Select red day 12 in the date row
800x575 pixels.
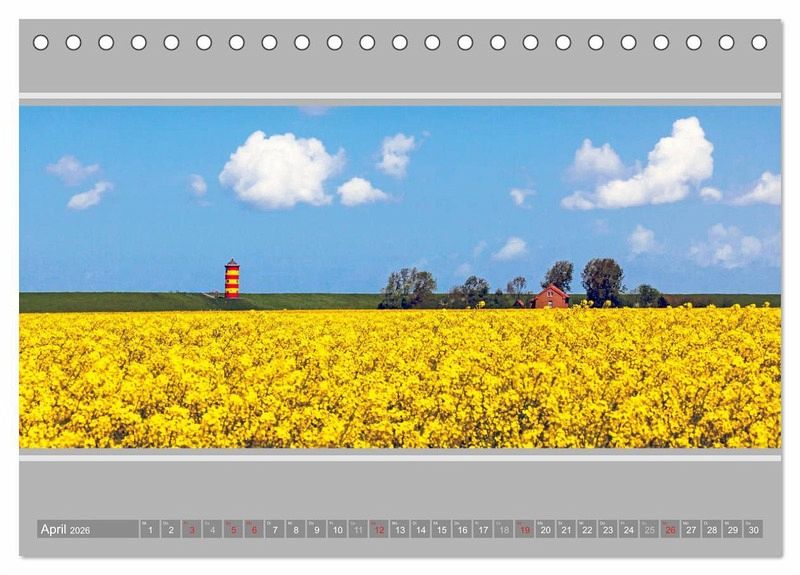click(x=379, y=529)
